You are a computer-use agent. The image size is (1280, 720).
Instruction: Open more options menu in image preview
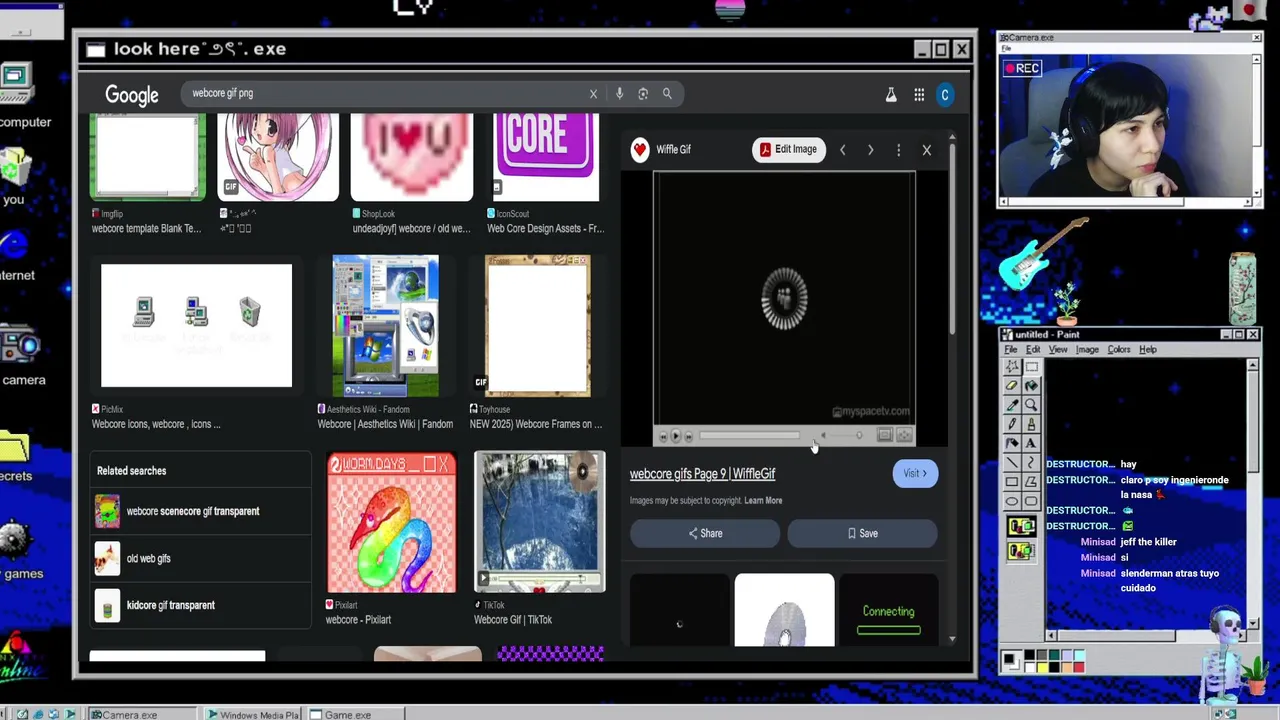click(x=898, y=150)
